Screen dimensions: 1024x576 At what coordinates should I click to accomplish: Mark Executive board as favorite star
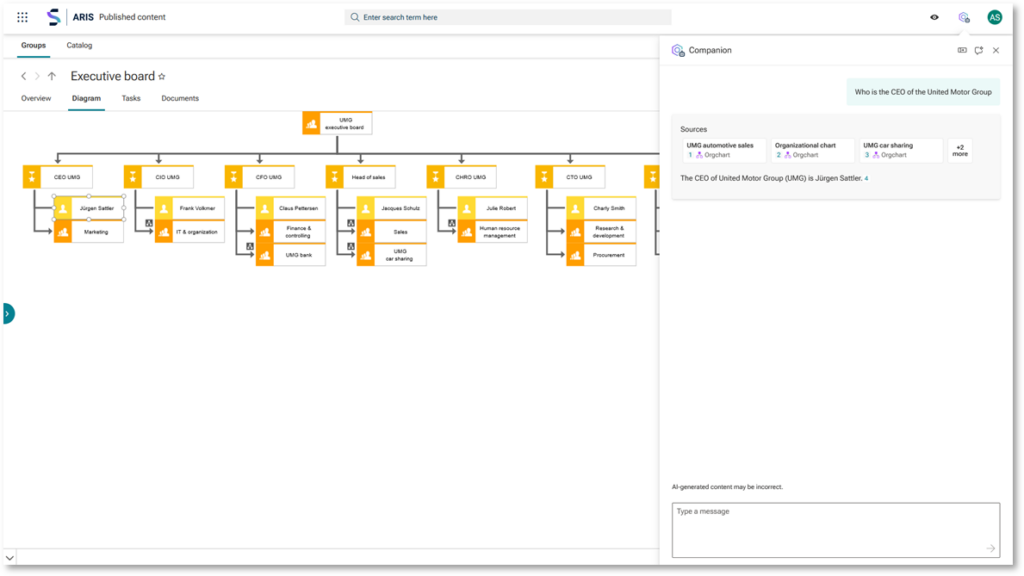tap(162, 76)
